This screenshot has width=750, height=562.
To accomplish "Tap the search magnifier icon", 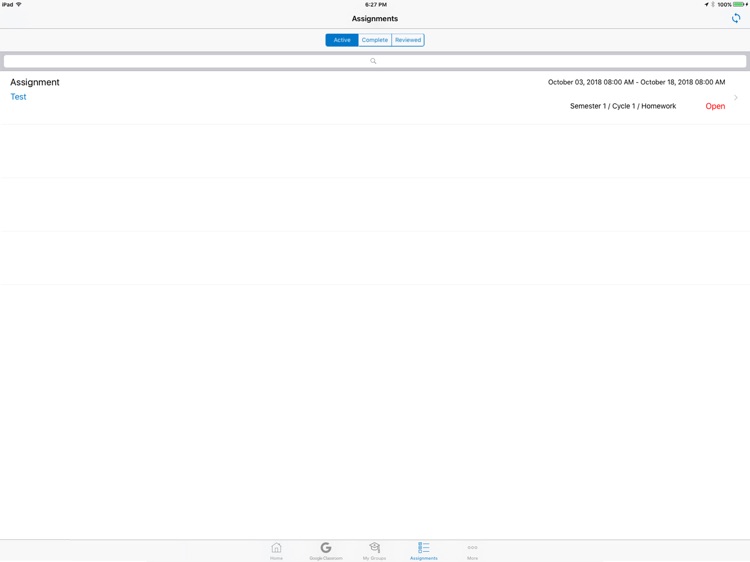I will click(x=373, y=61).
